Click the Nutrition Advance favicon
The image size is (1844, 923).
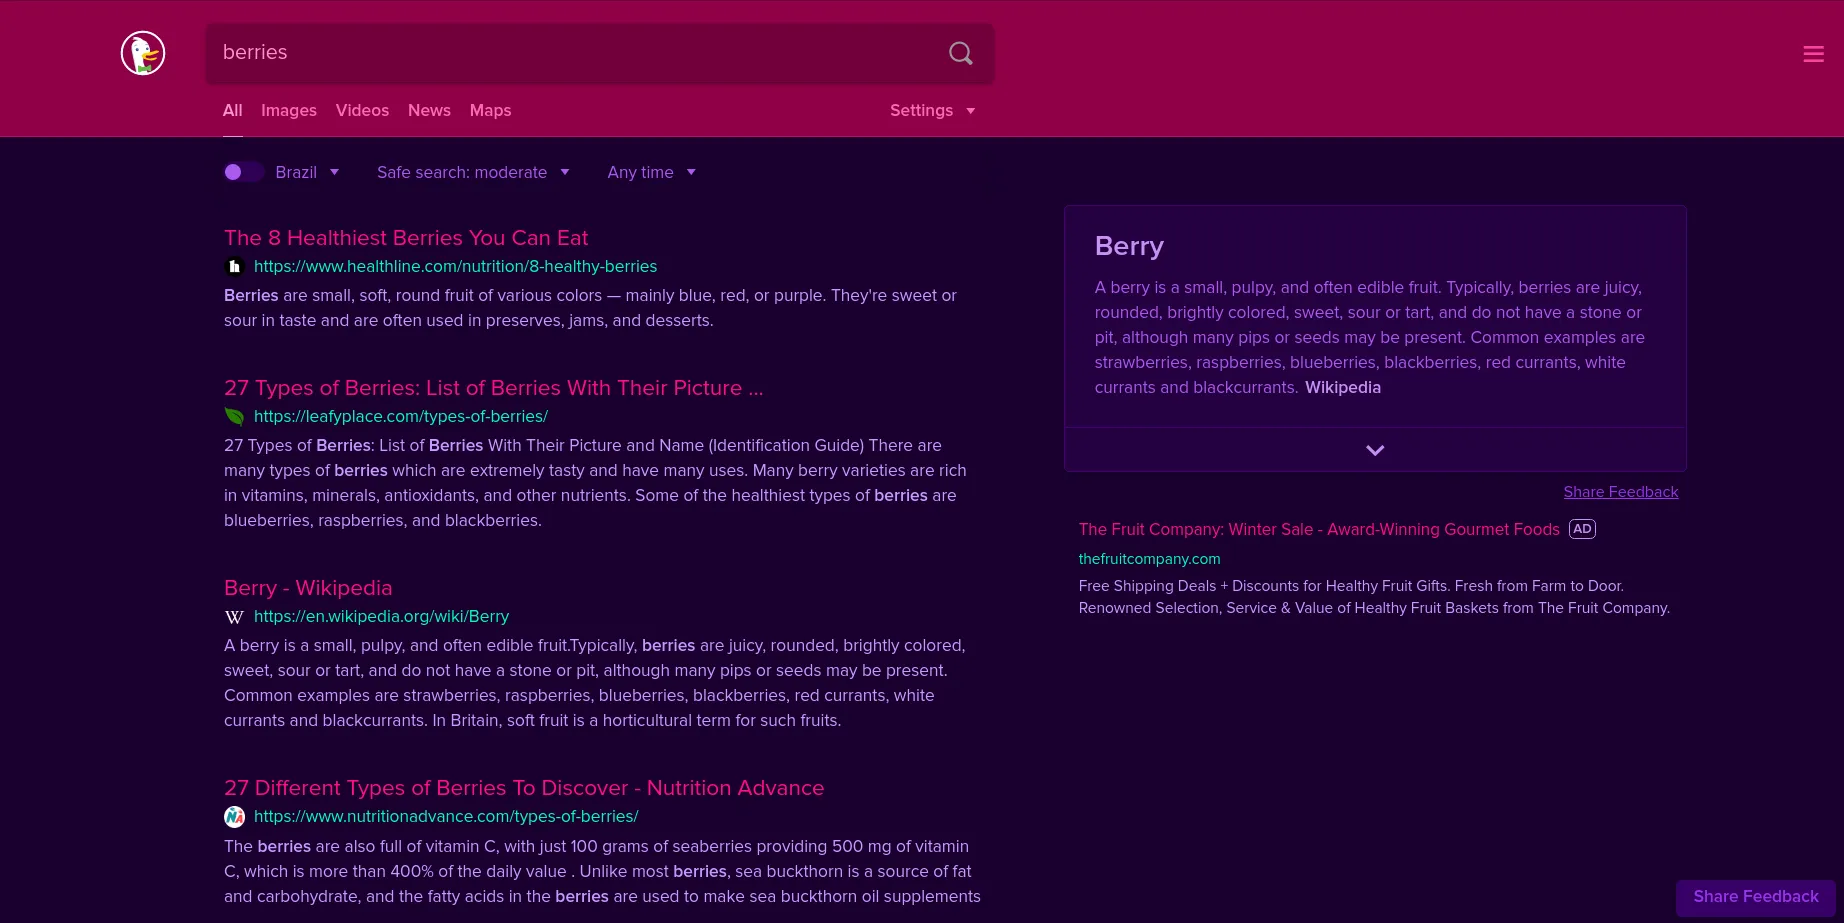[x=234, y=816]
